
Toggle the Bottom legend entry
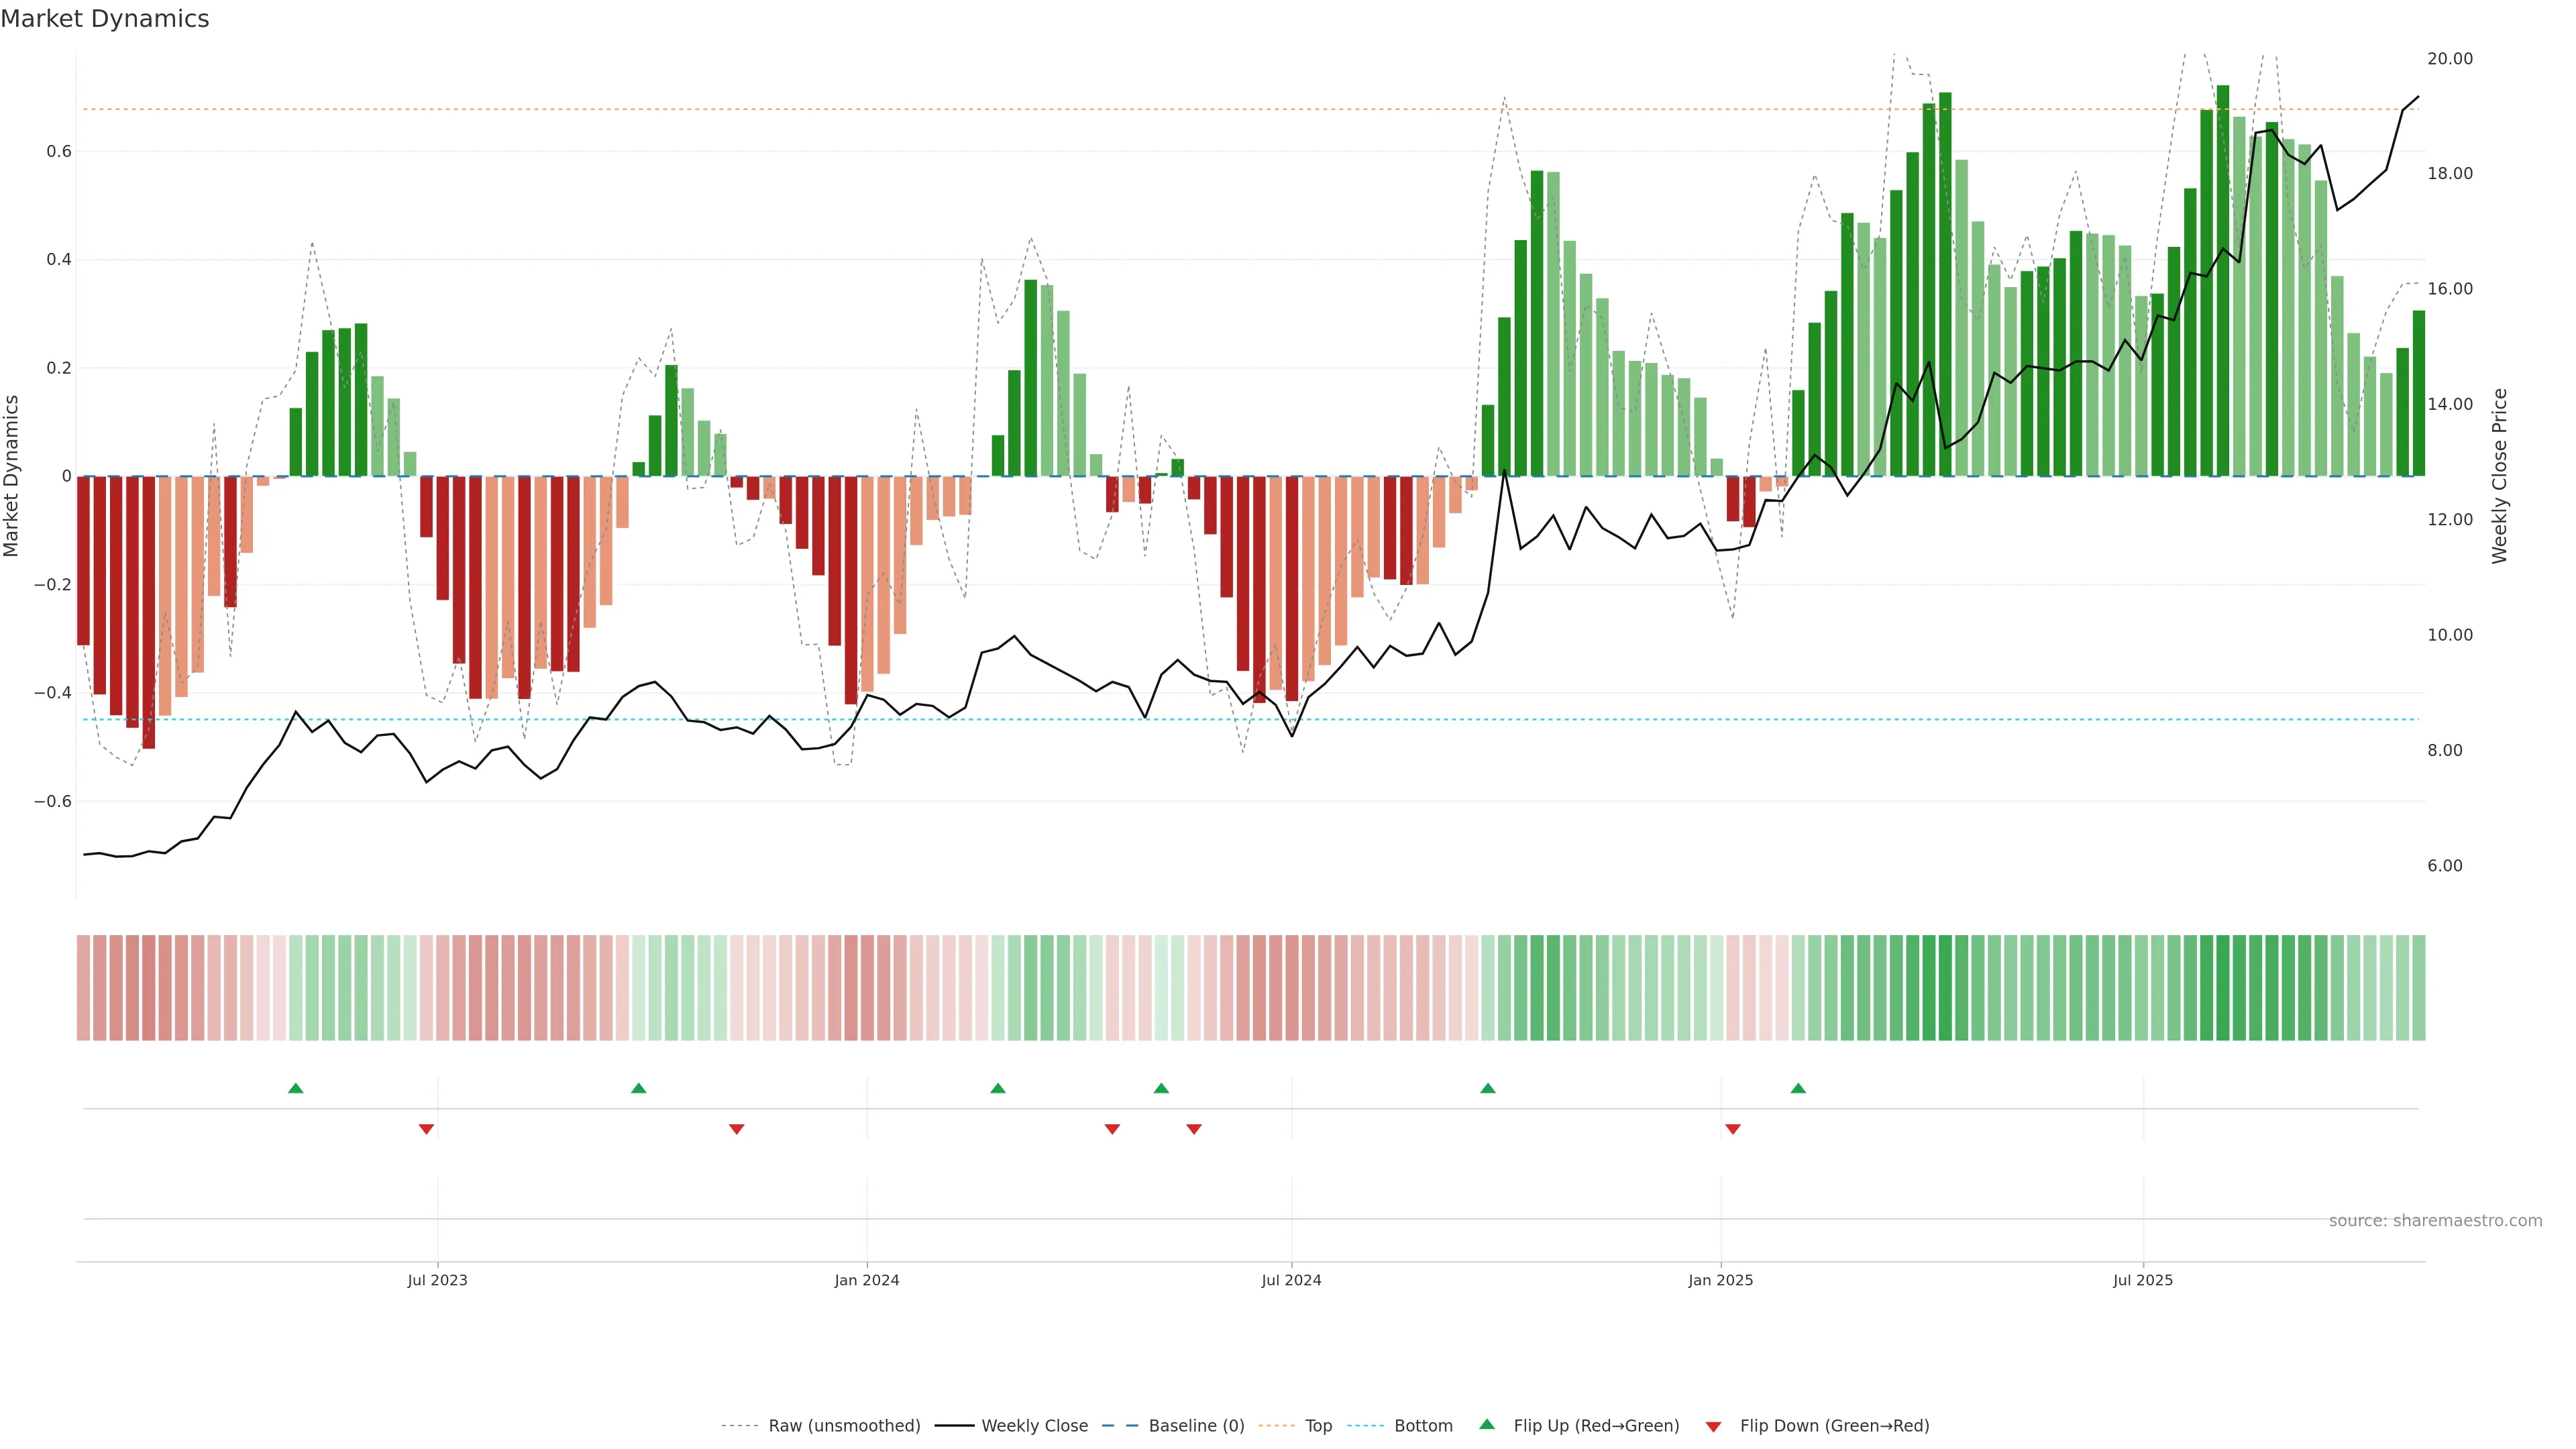[1423, 1426]
